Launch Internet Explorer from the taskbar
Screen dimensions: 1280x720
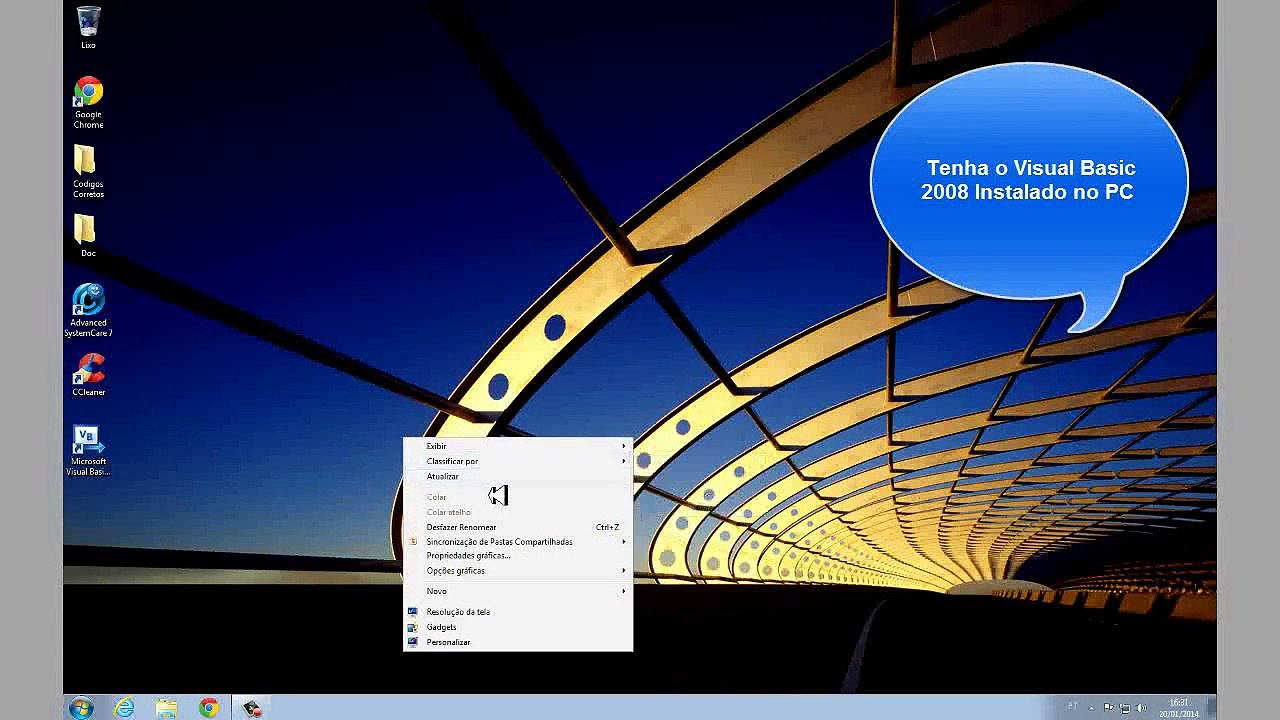(x=124, y=708)
